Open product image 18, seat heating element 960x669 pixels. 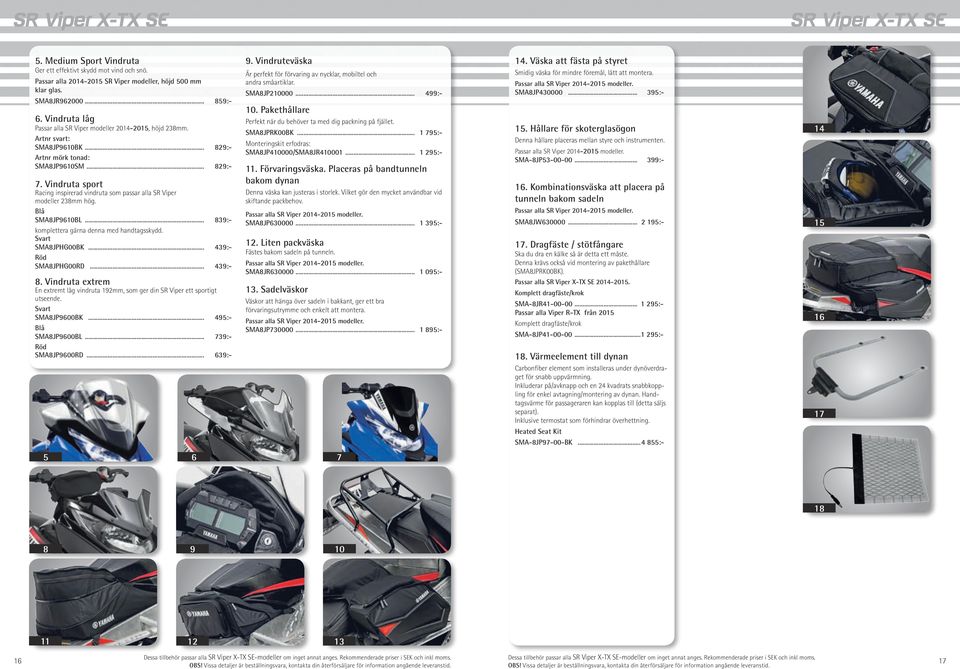click(x=867, y=469)
